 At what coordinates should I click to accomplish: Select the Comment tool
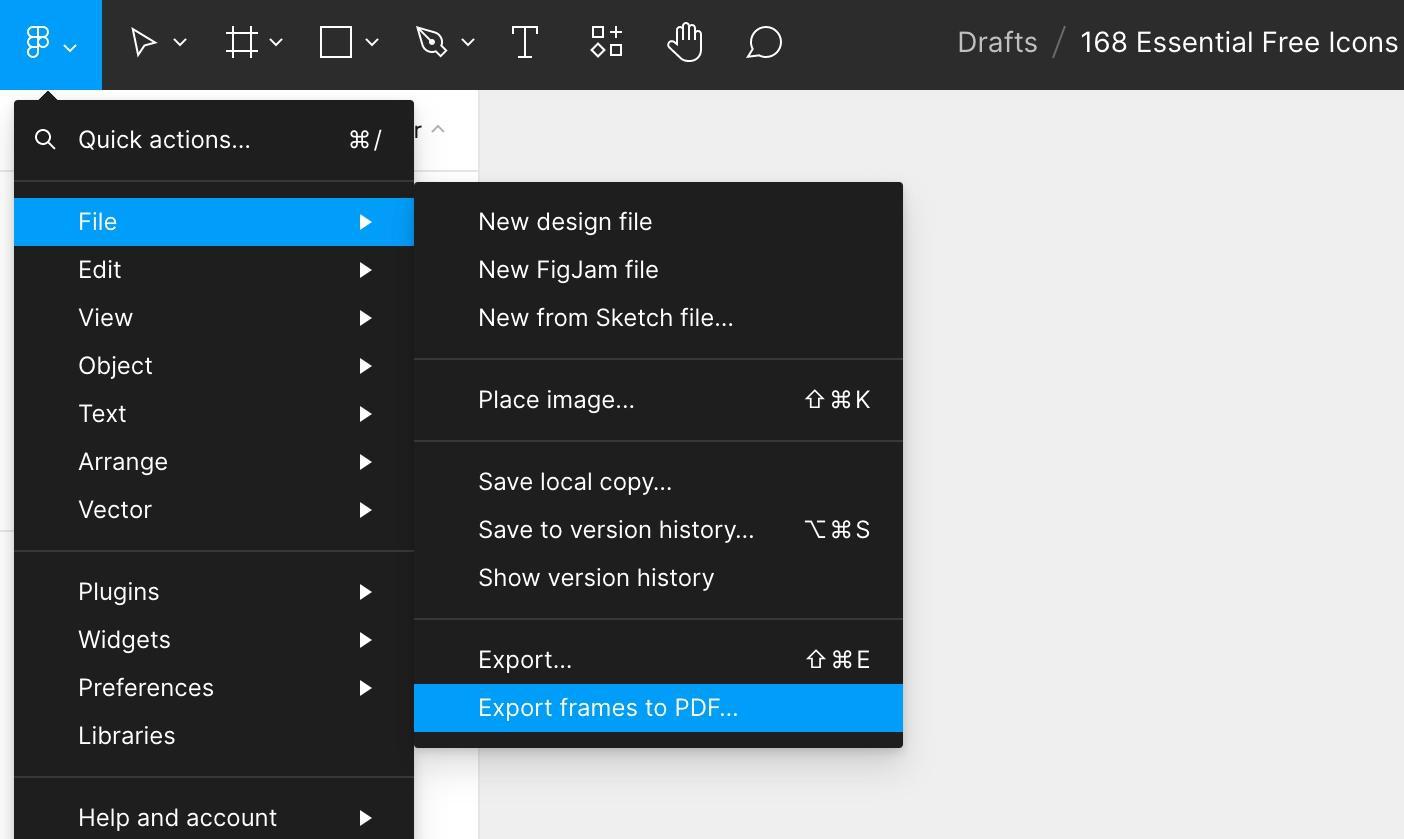click(x=764, y=43)
